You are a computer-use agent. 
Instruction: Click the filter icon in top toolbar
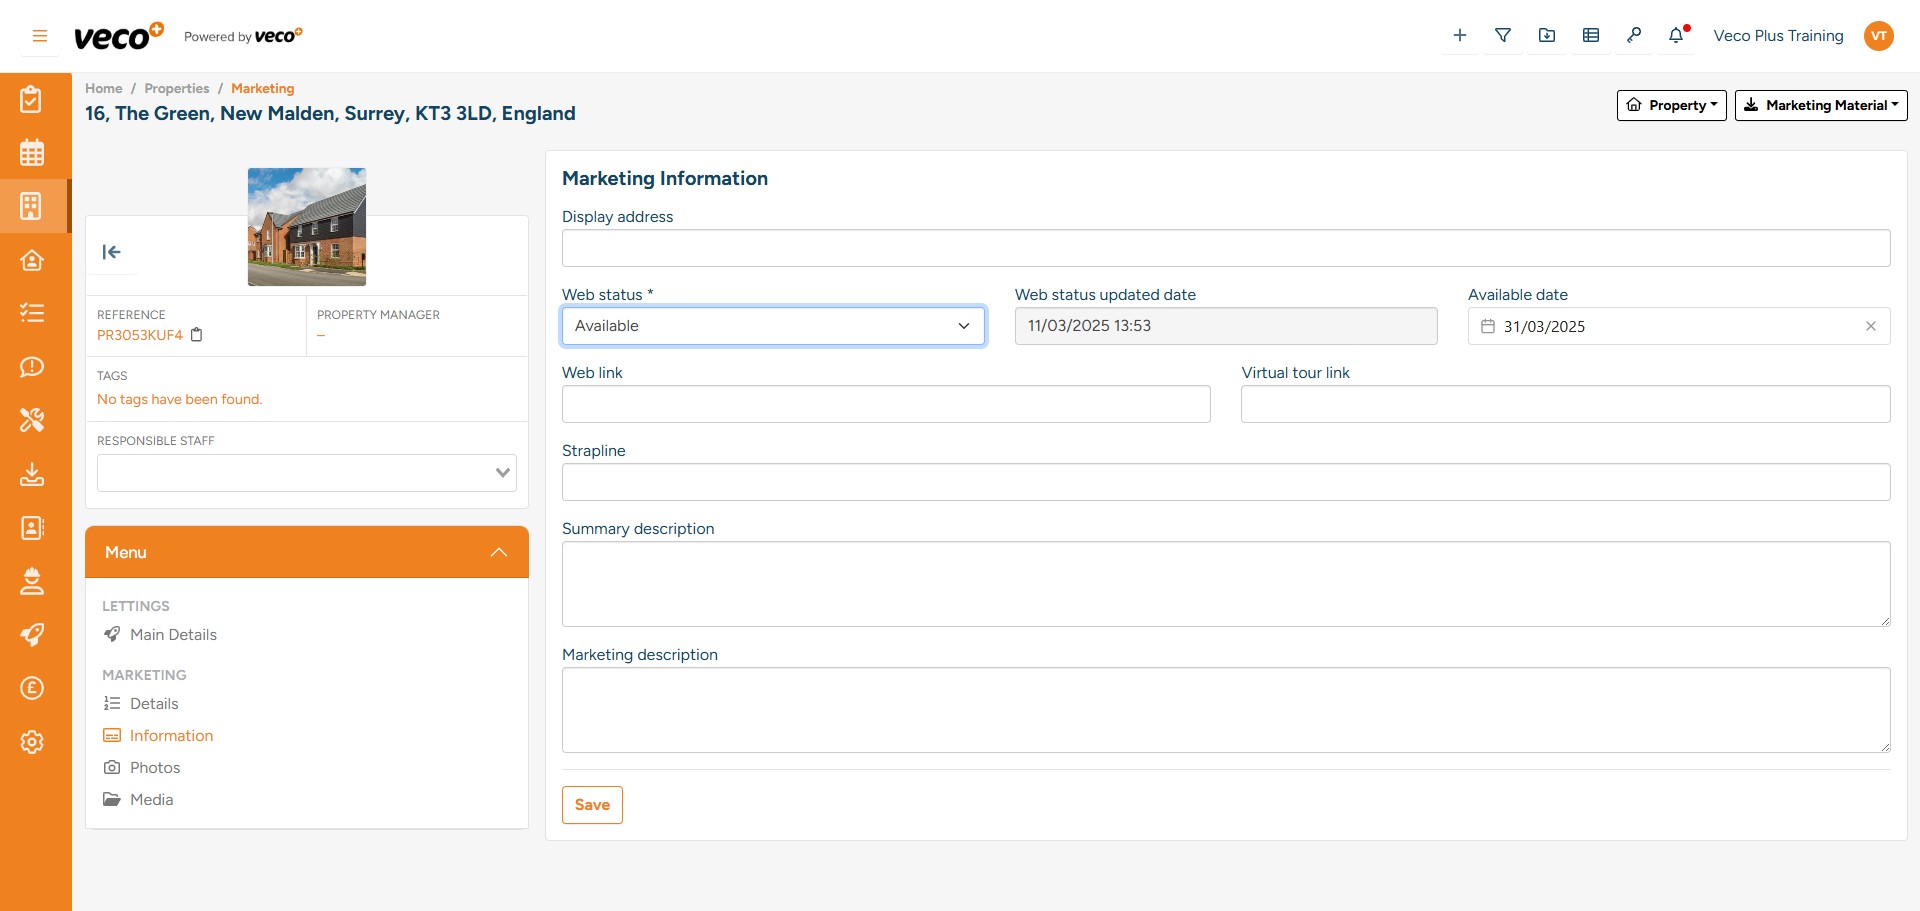[1503, 35]
